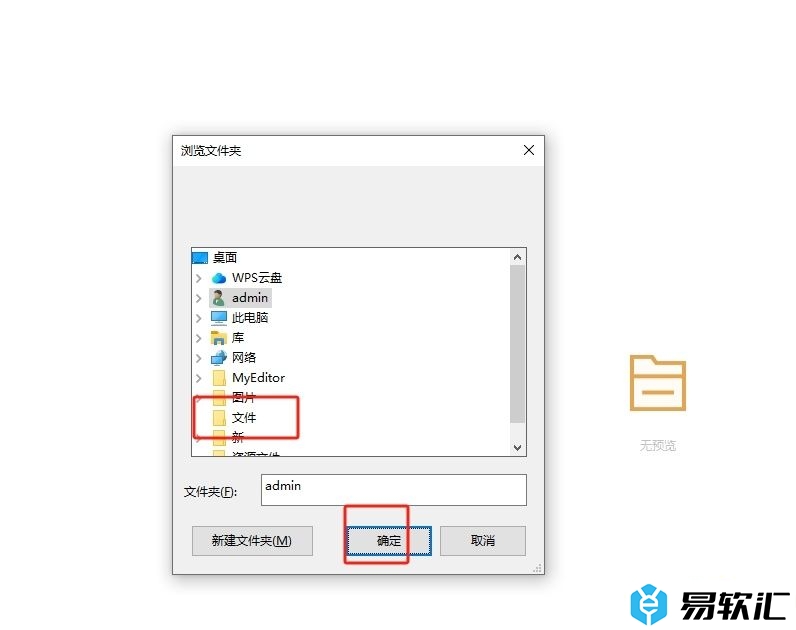
Task: Click the 确定 button
Action: (x=389, y=541)
